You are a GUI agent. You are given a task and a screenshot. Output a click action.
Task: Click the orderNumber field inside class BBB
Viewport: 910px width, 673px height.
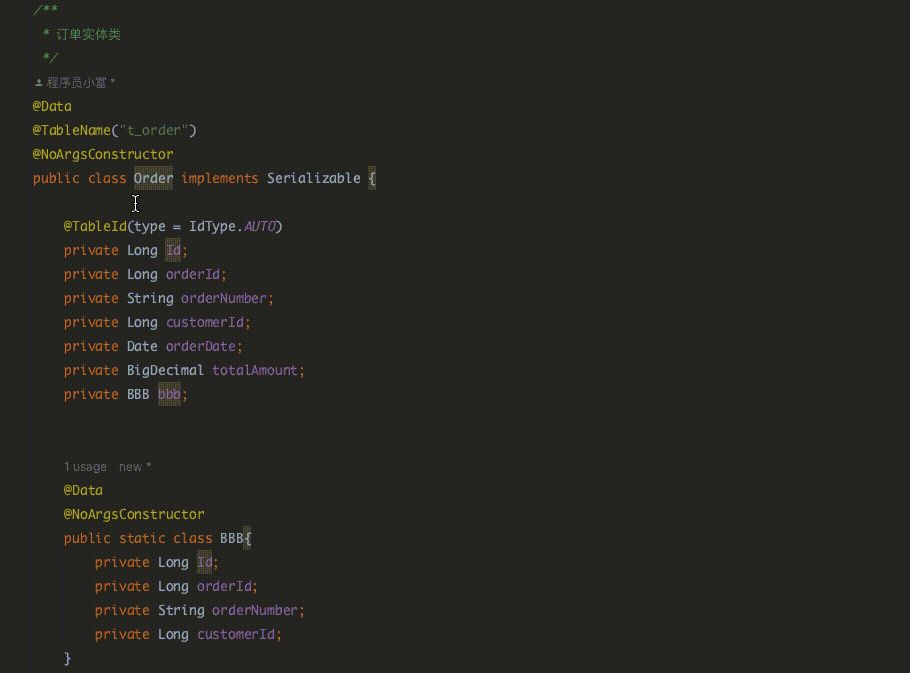[255, 610]
